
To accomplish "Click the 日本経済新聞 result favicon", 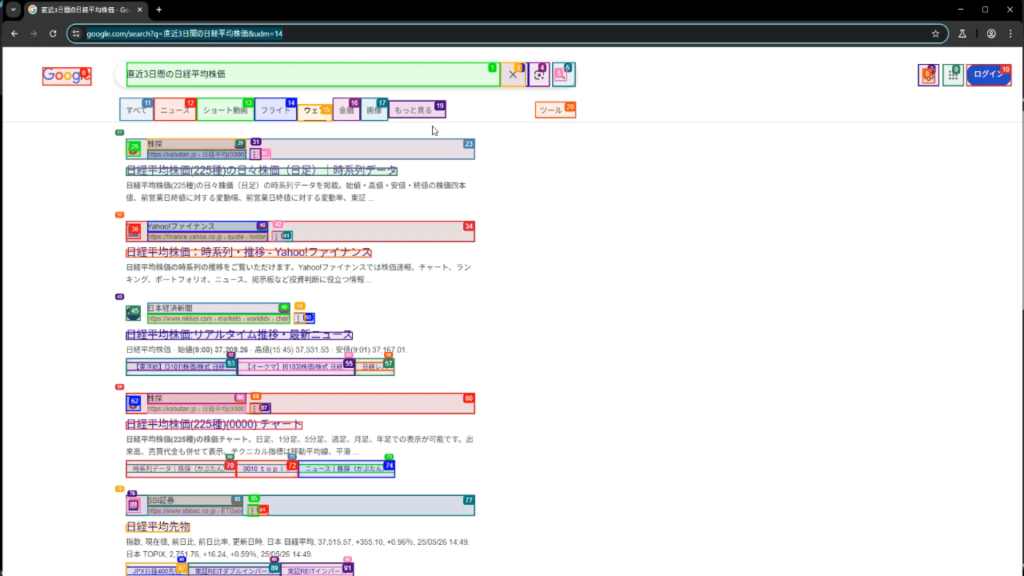I will (133, 313).
